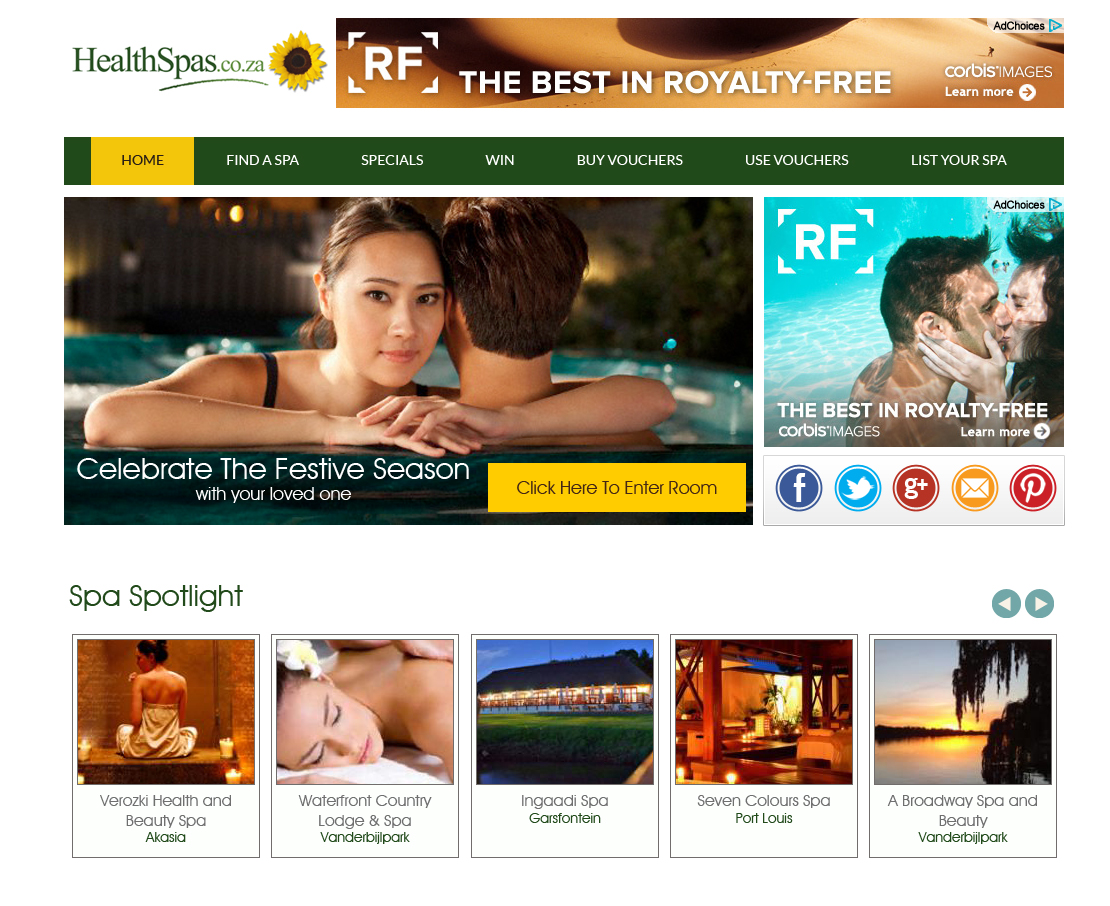This screenshot has height=906, width=1110.
Task: Open the Pinterest icon
Action: point(1033,488)
